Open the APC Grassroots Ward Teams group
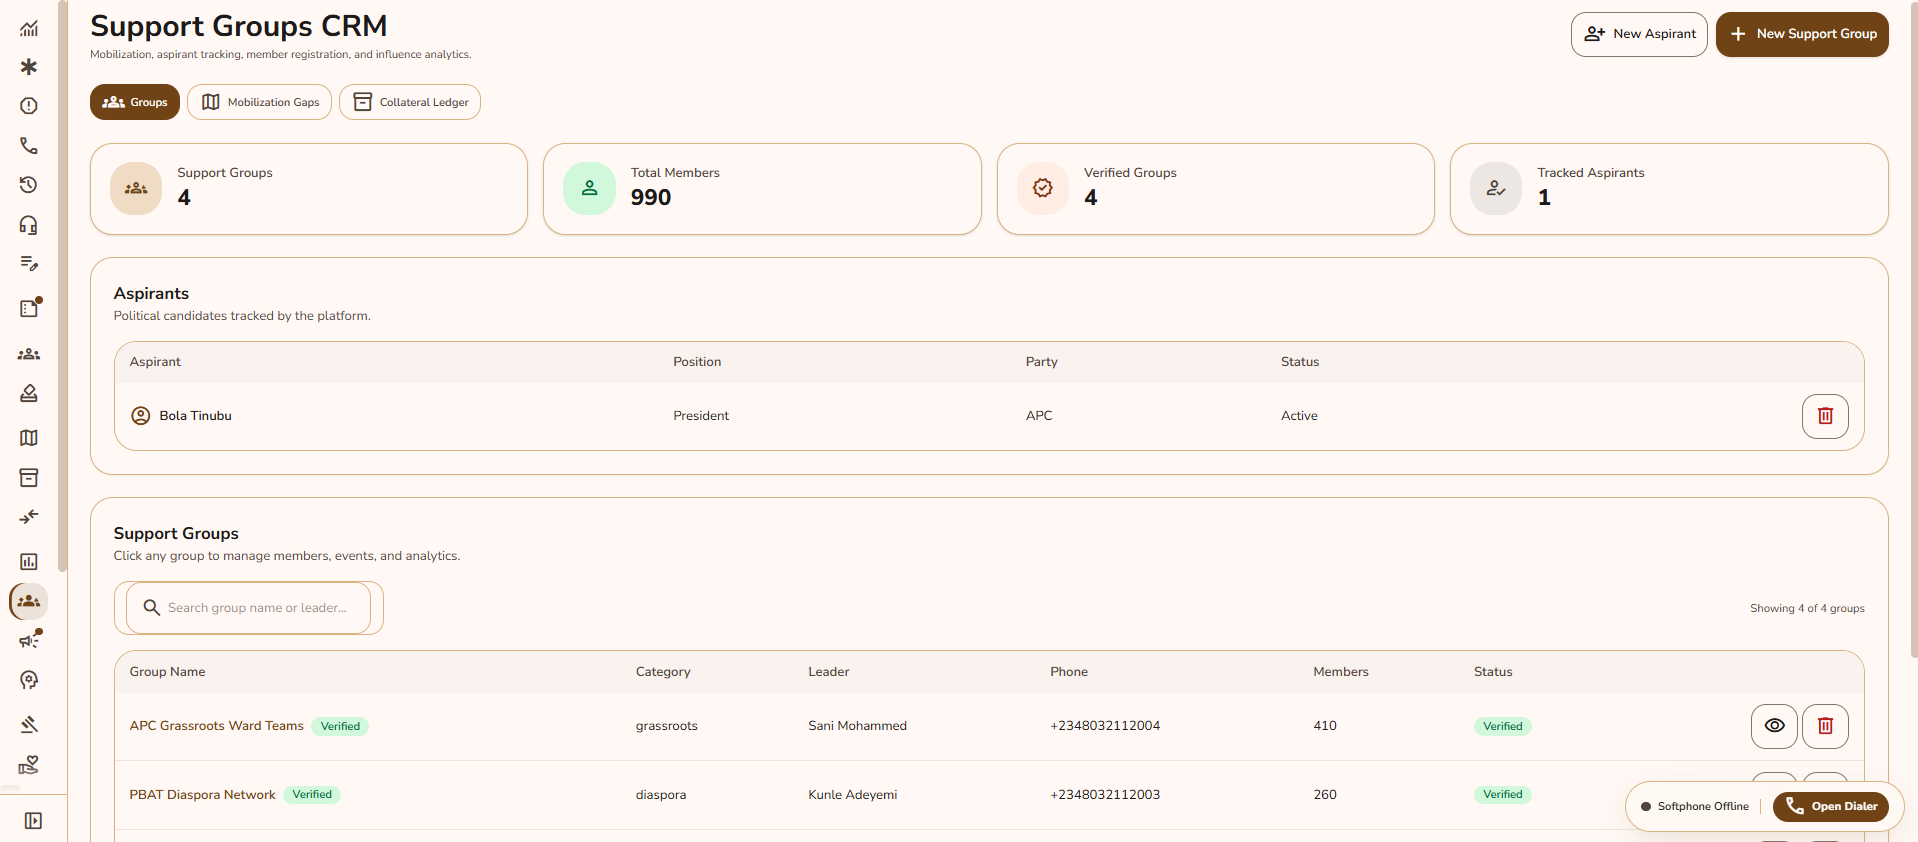The image size is (1918, 842). click(217, 726)
